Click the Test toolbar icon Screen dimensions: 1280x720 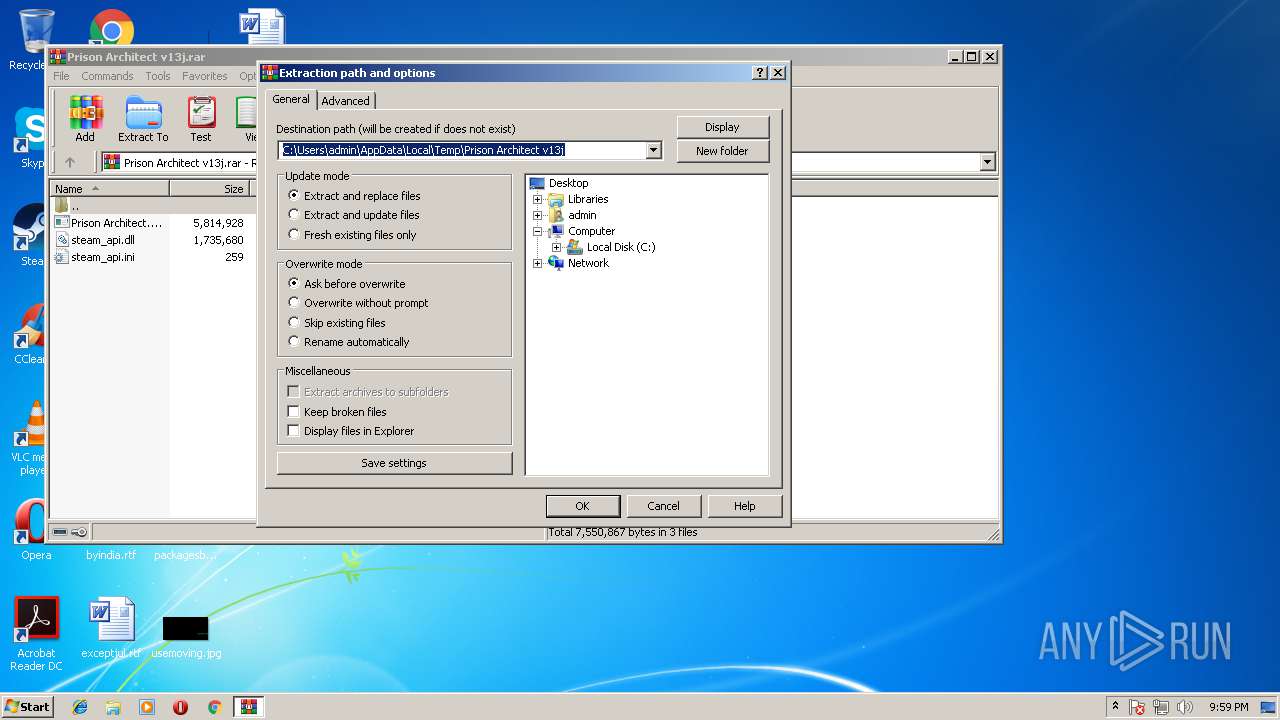[x=201, y=119]
